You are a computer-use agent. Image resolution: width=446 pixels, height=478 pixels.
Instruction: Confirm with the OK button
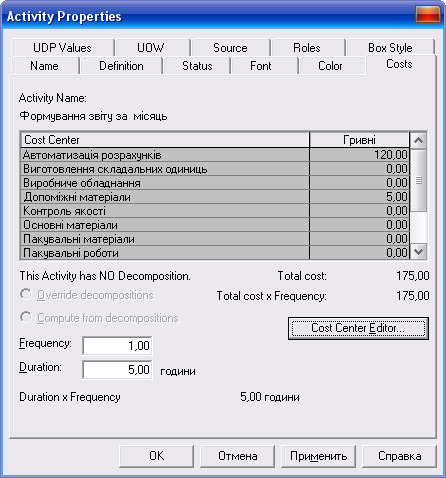pos(156,456)
